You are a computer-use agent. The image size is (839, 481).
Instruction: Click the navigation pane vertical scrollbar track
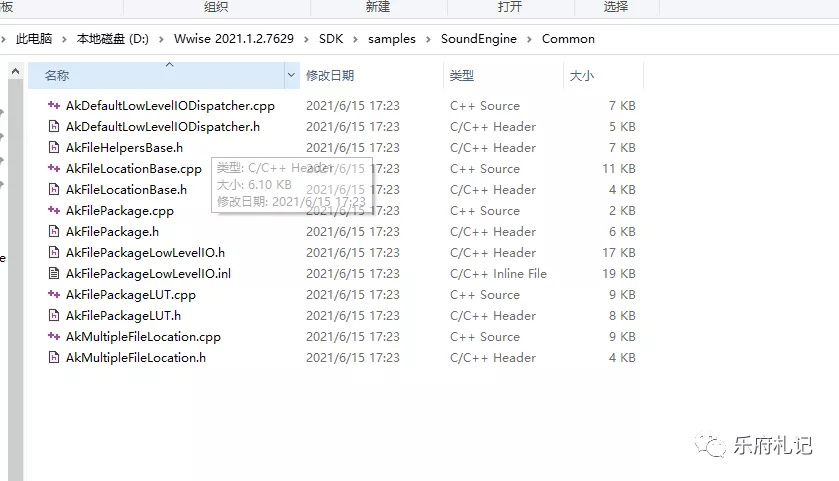click(x=16, y=278)
